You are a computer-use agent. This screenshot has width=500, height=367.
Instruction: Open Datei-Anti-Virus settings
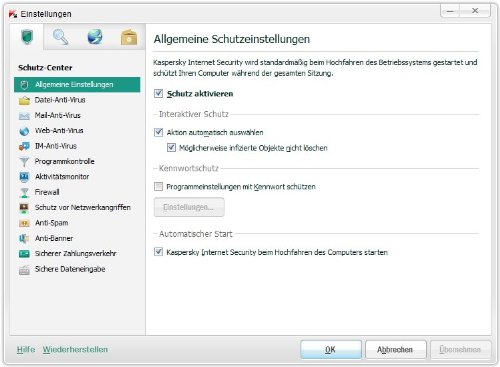pos(60,100)
